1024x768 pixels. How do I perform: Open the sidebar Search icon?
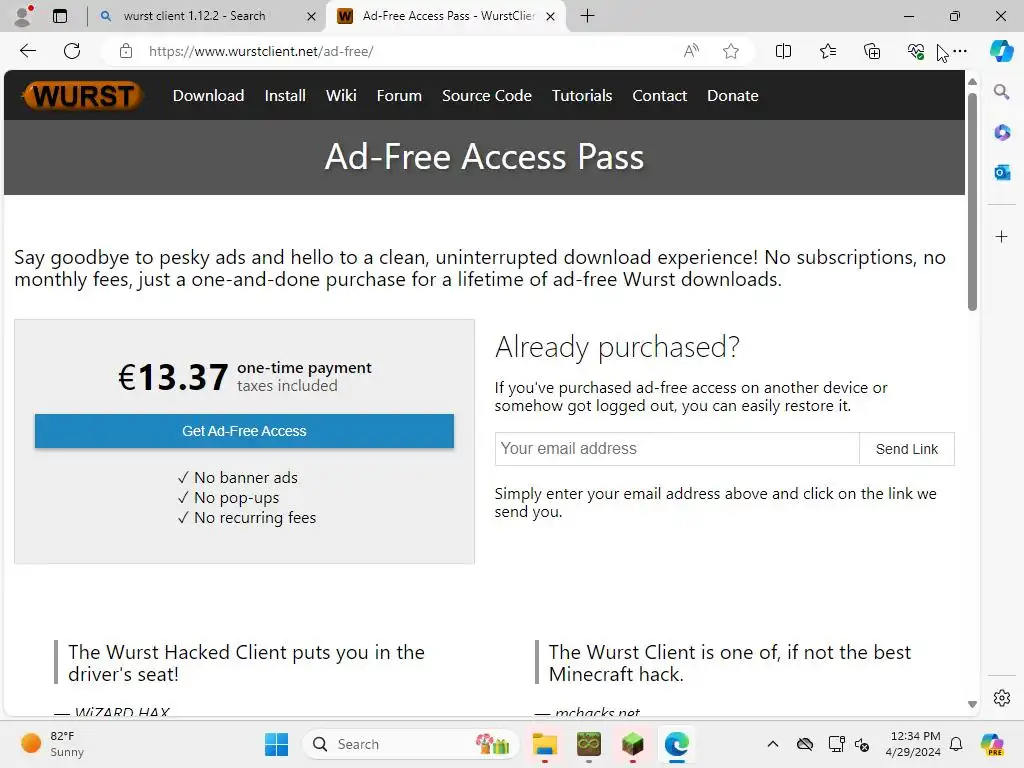coord(1001,91)
